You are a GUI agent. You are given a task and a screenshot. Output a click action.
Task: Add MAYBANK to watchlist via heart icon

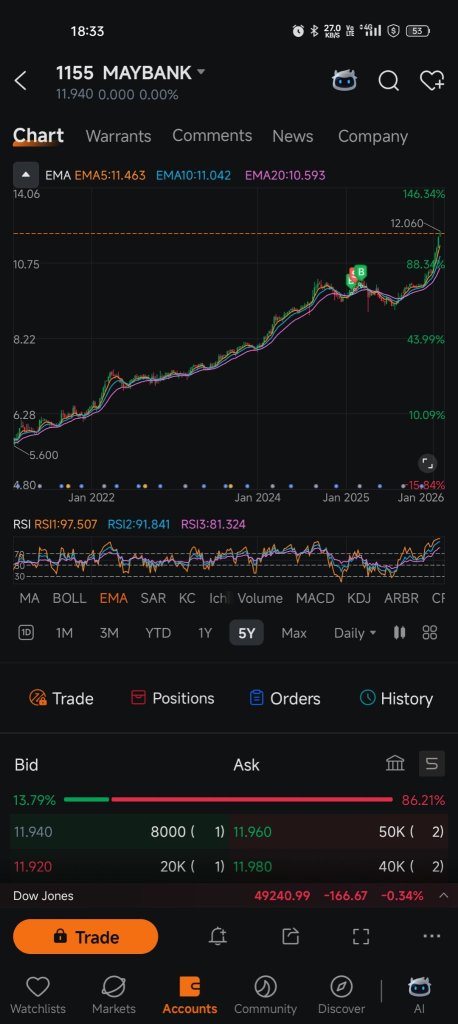(432, 80)
